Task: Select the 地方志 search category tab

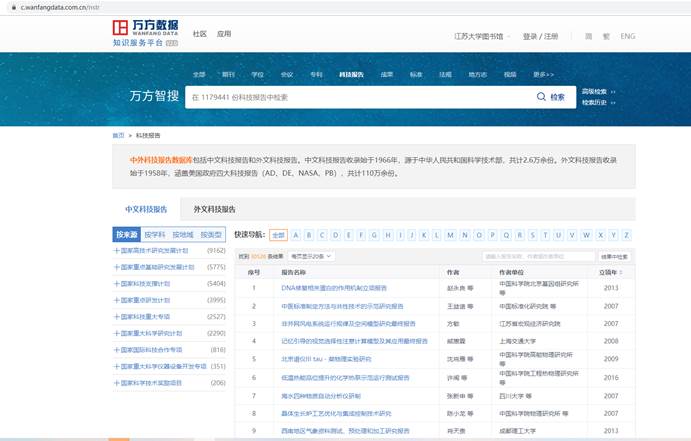Action: pyautogui.click(x=478, y=74)
